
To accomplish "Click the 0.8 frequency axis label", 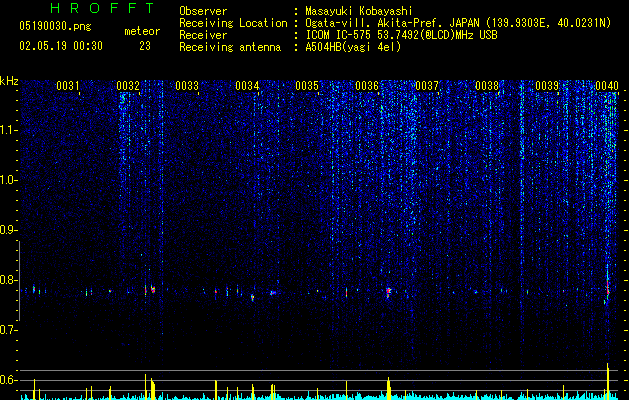I will coord(8,280).
